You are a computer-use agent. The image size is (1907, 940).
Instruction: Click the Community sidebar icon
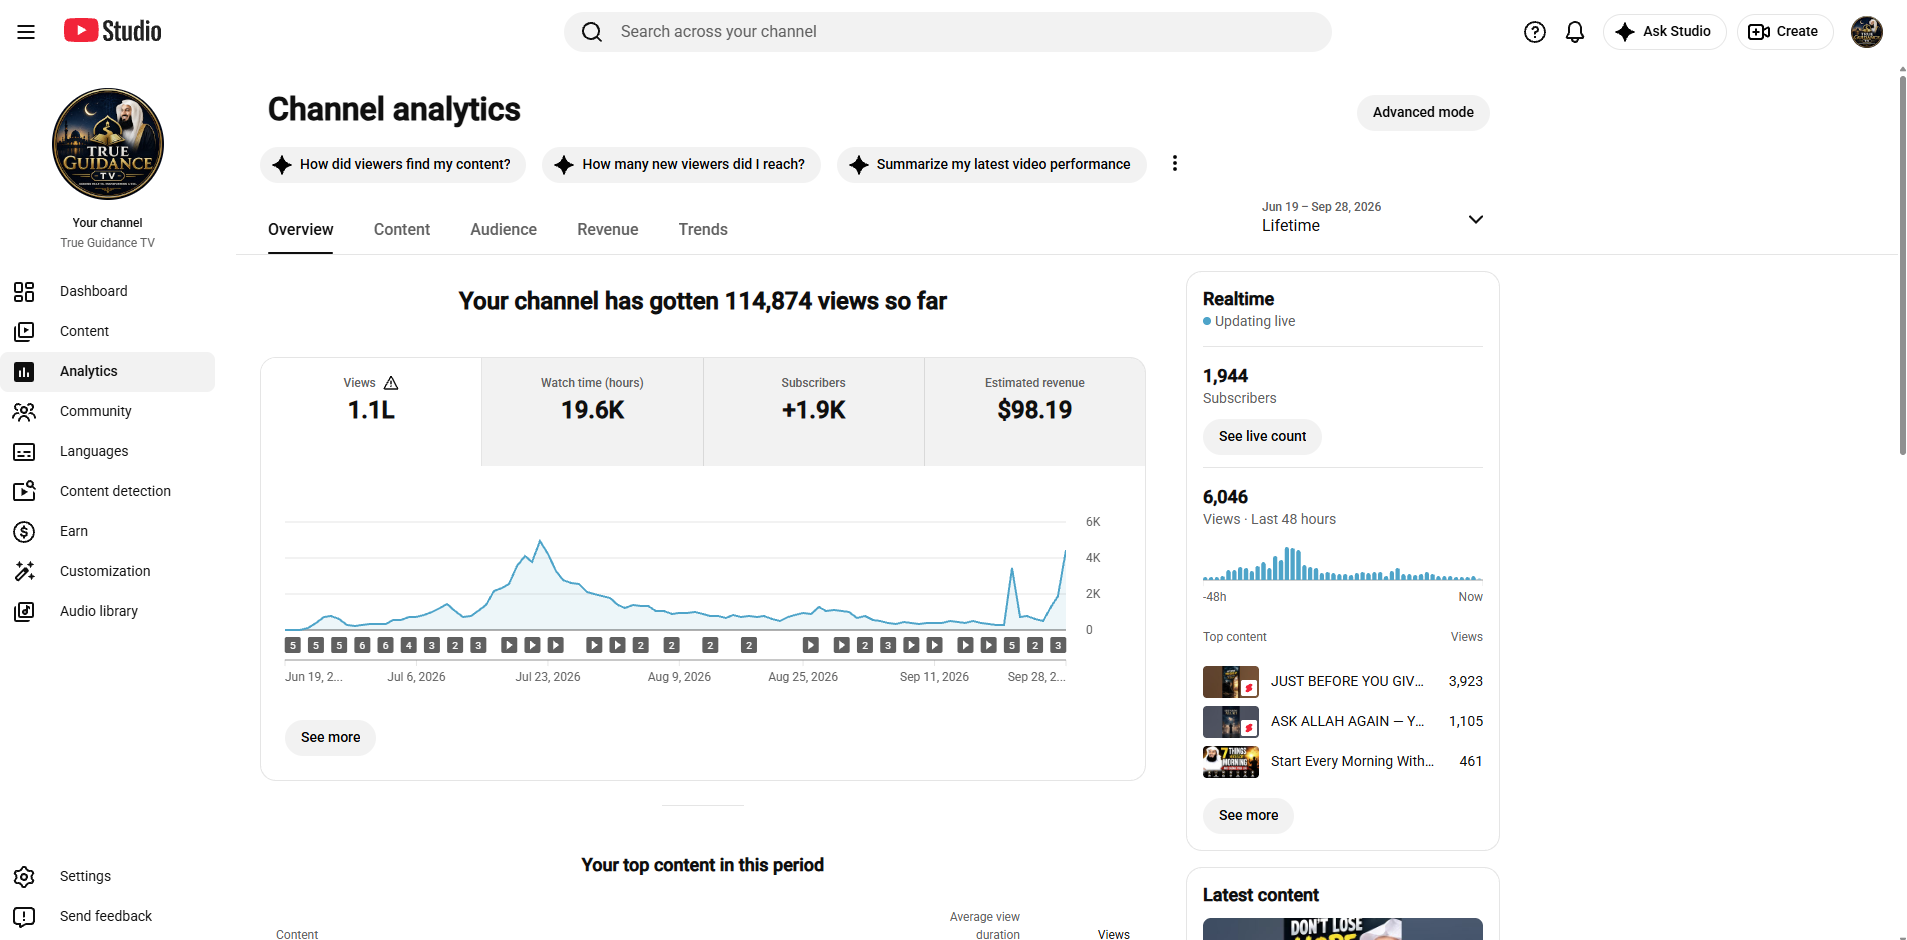coord(24,411)
